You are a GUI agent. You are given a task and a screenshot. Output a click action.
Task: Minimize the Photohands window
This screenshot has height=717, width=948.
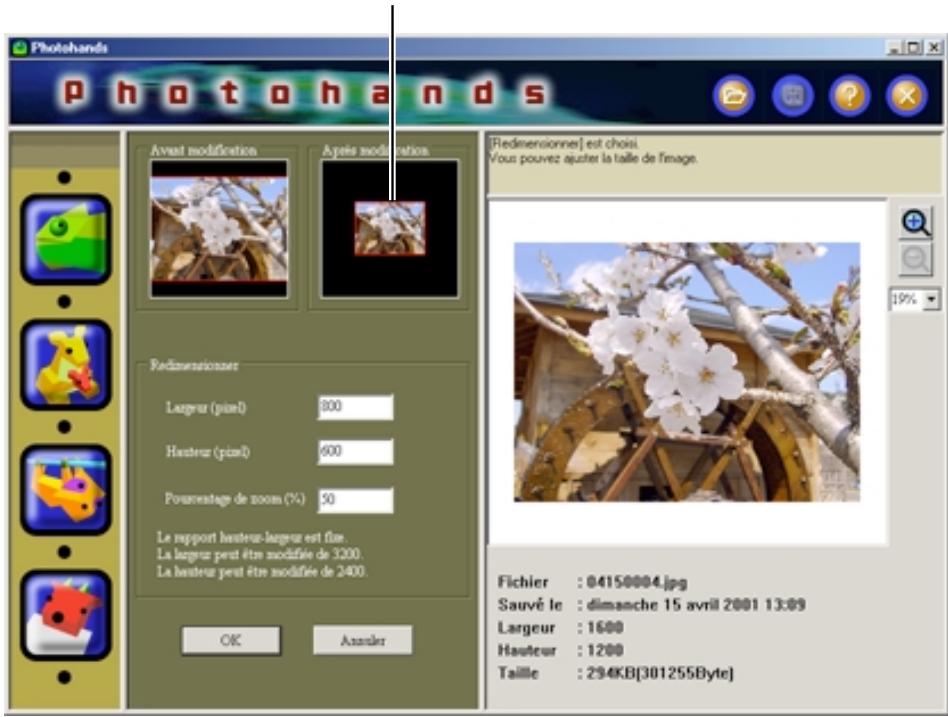point(894,48)
